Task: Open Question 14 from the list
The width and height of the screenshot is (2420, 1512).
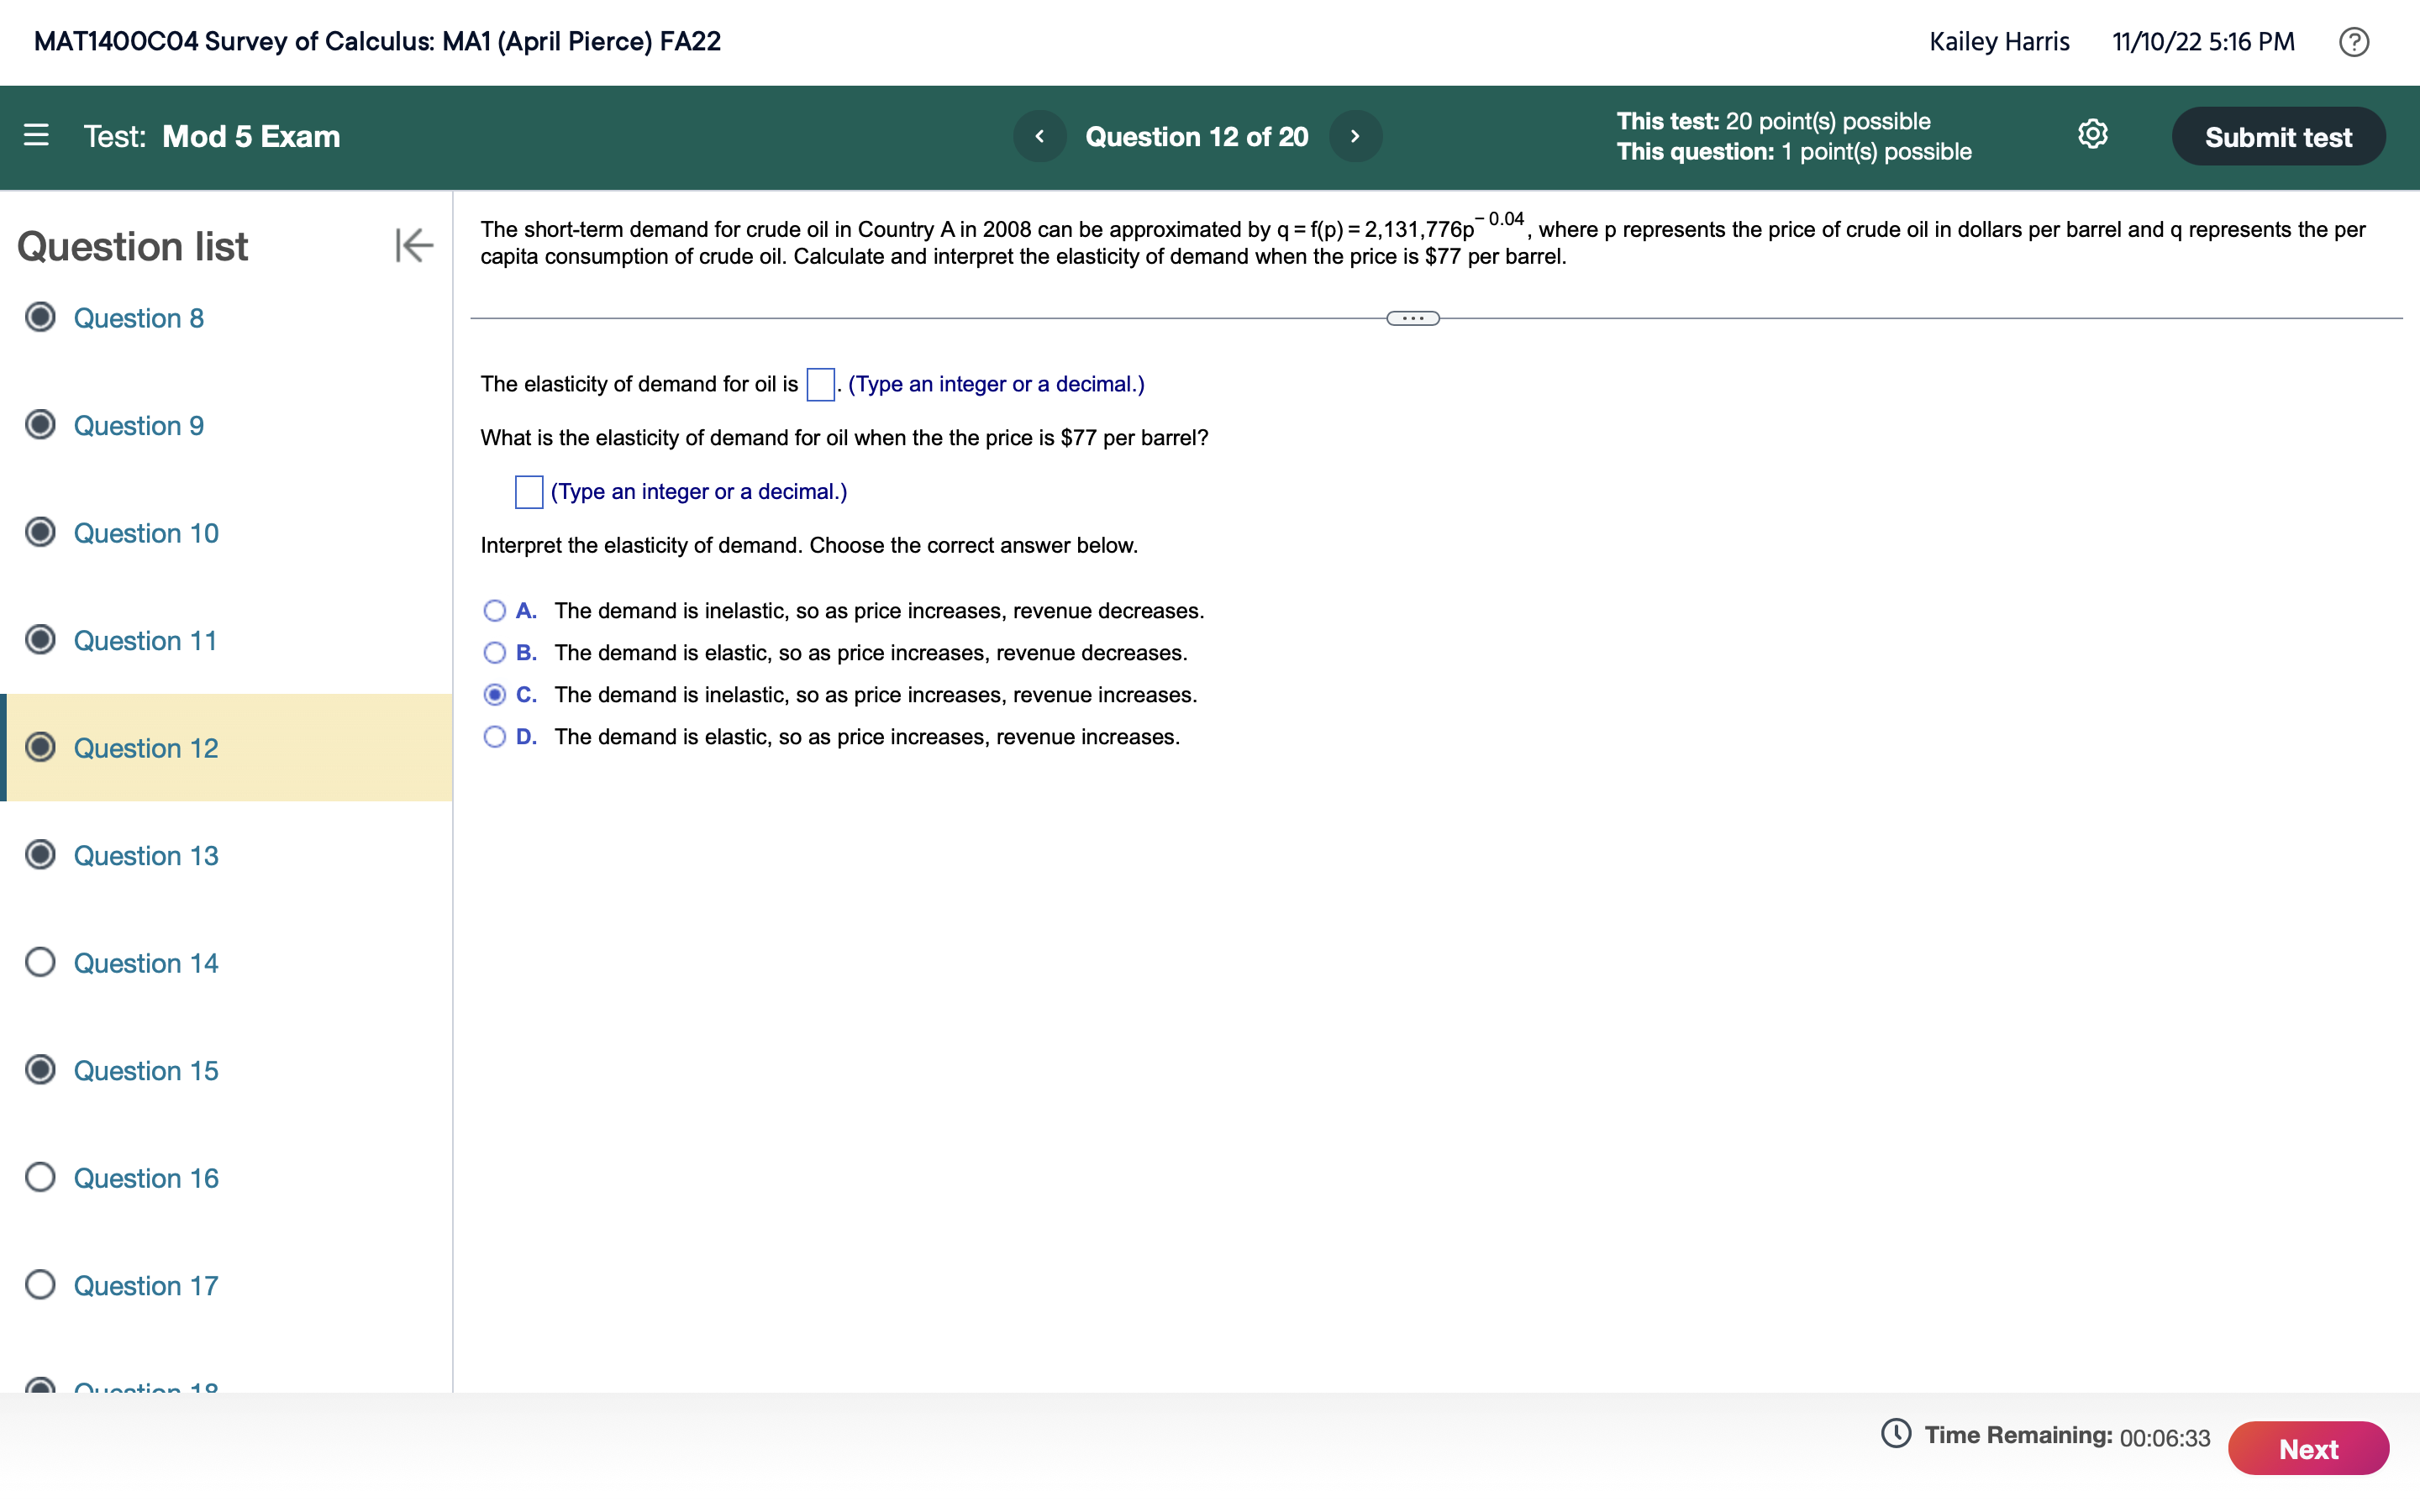Action: (145, 963)
